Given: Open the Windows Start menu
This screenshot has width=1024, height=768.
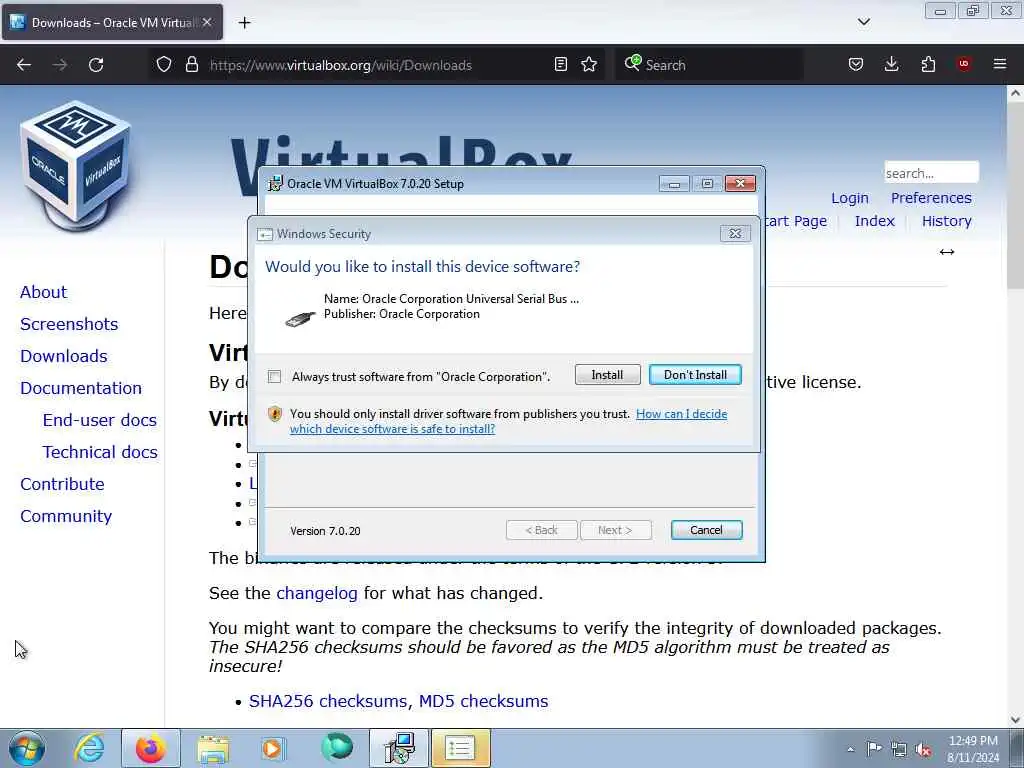Looking at the screenshot, I should click(27, 748).
